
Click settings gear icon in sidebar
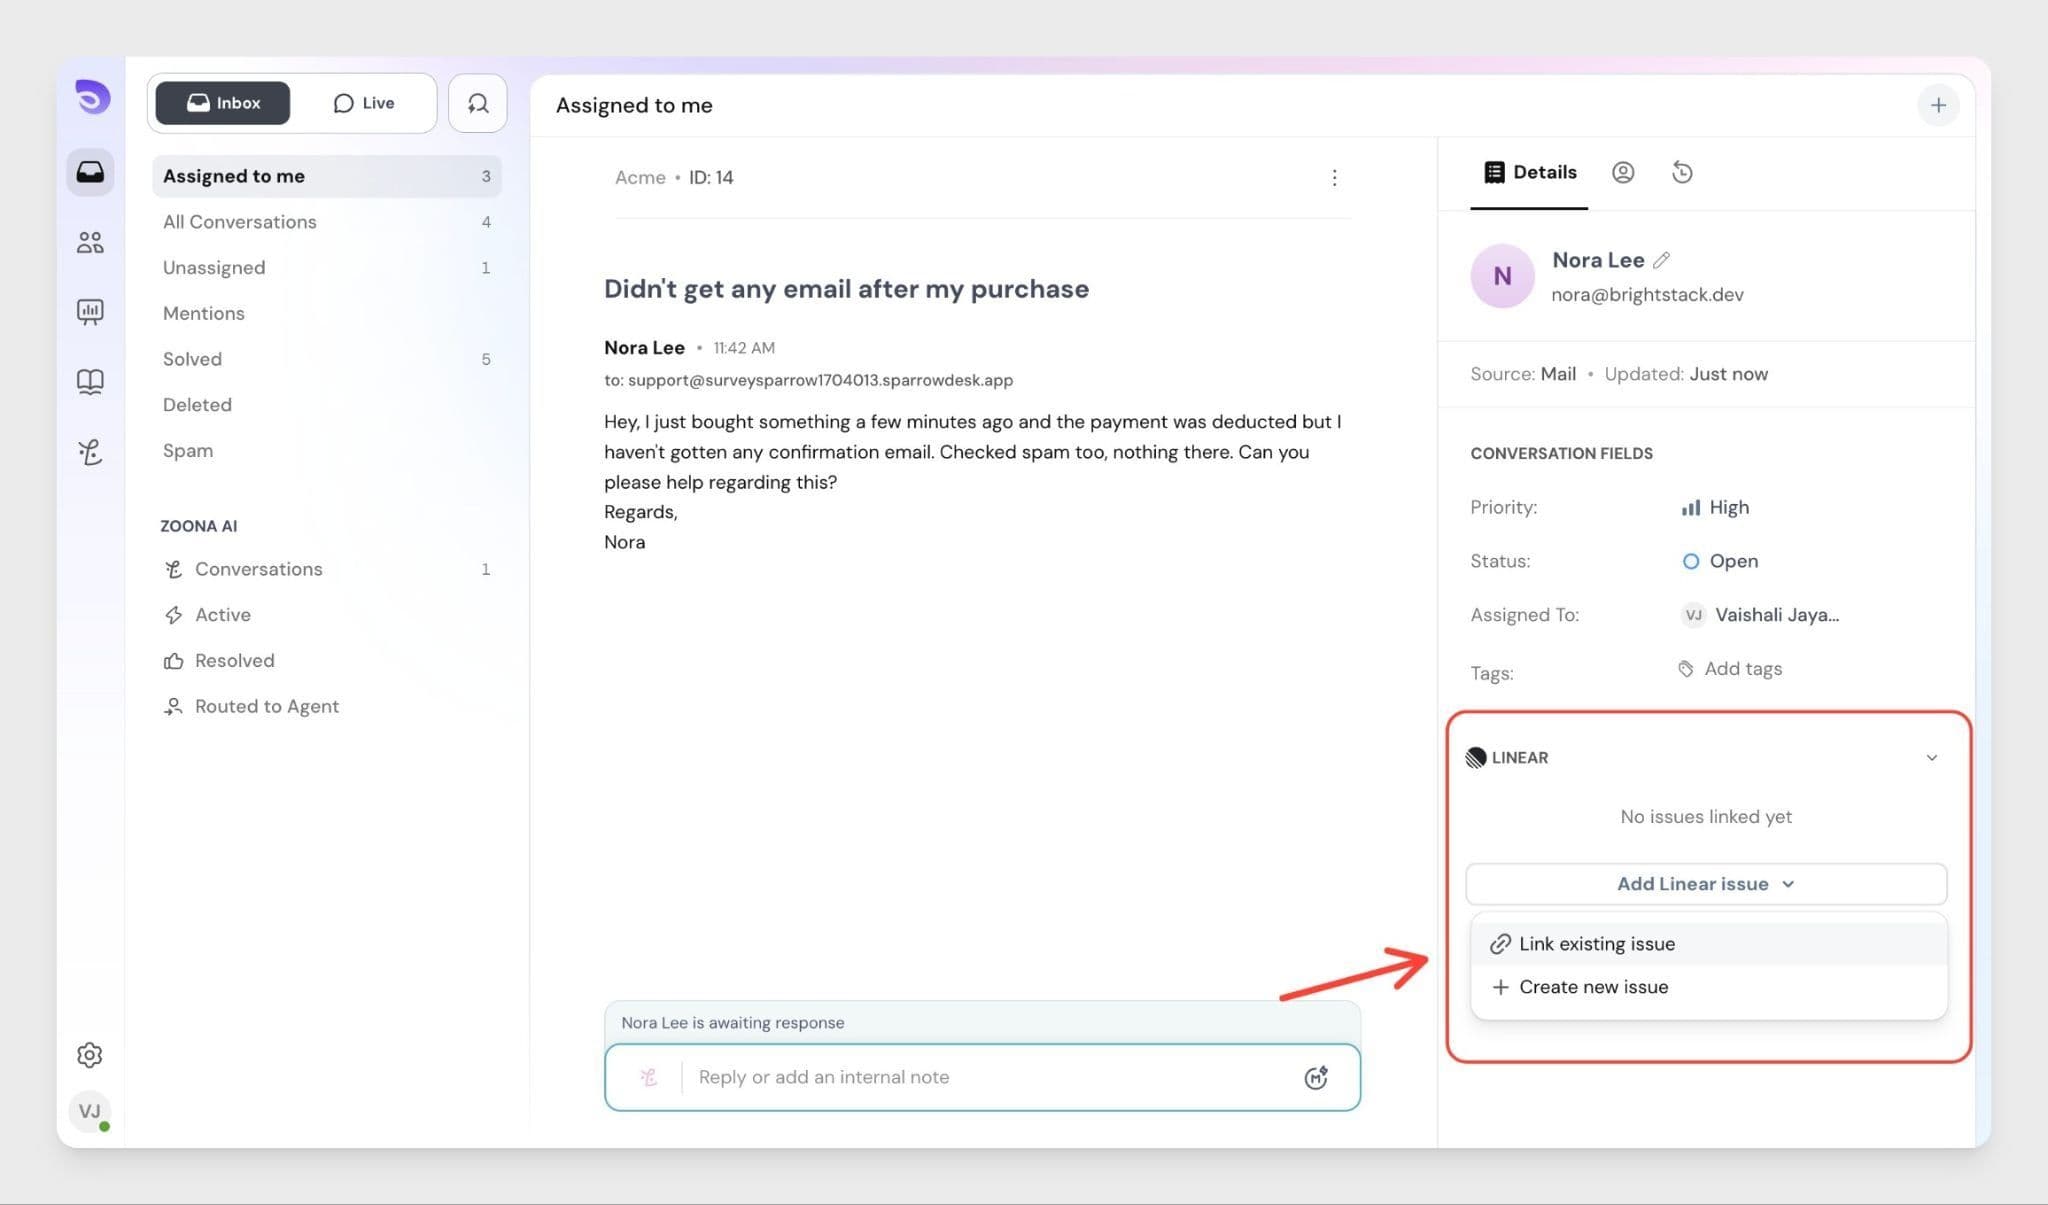click(90, 1055)
